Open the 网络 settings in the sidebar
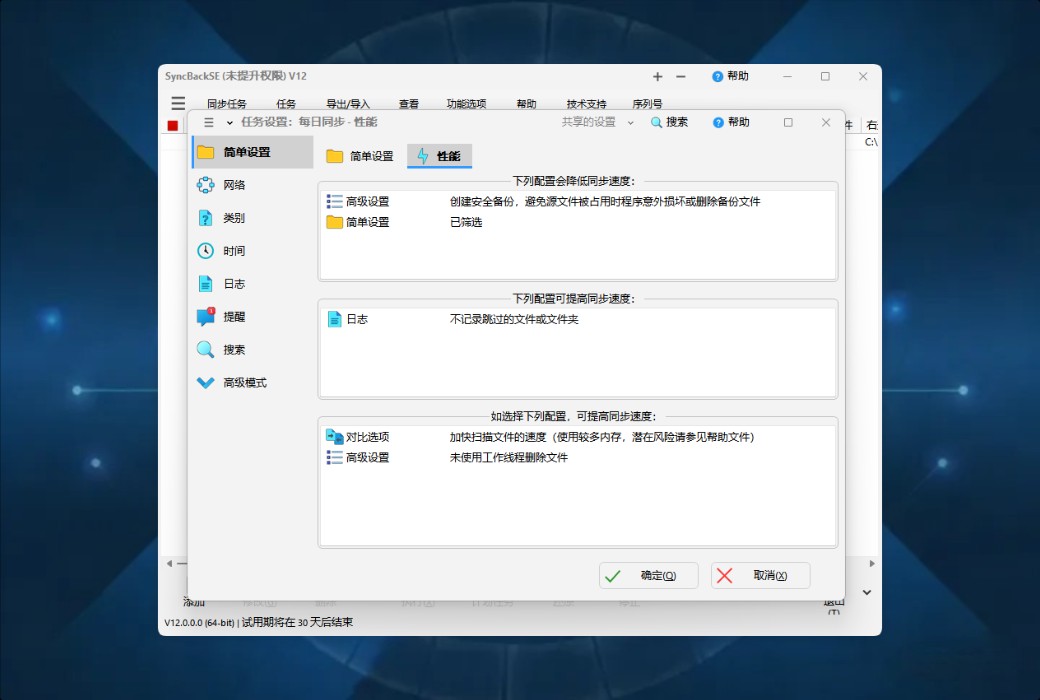1040x700 pixels. pyautogui.click(x=205, y=185)
